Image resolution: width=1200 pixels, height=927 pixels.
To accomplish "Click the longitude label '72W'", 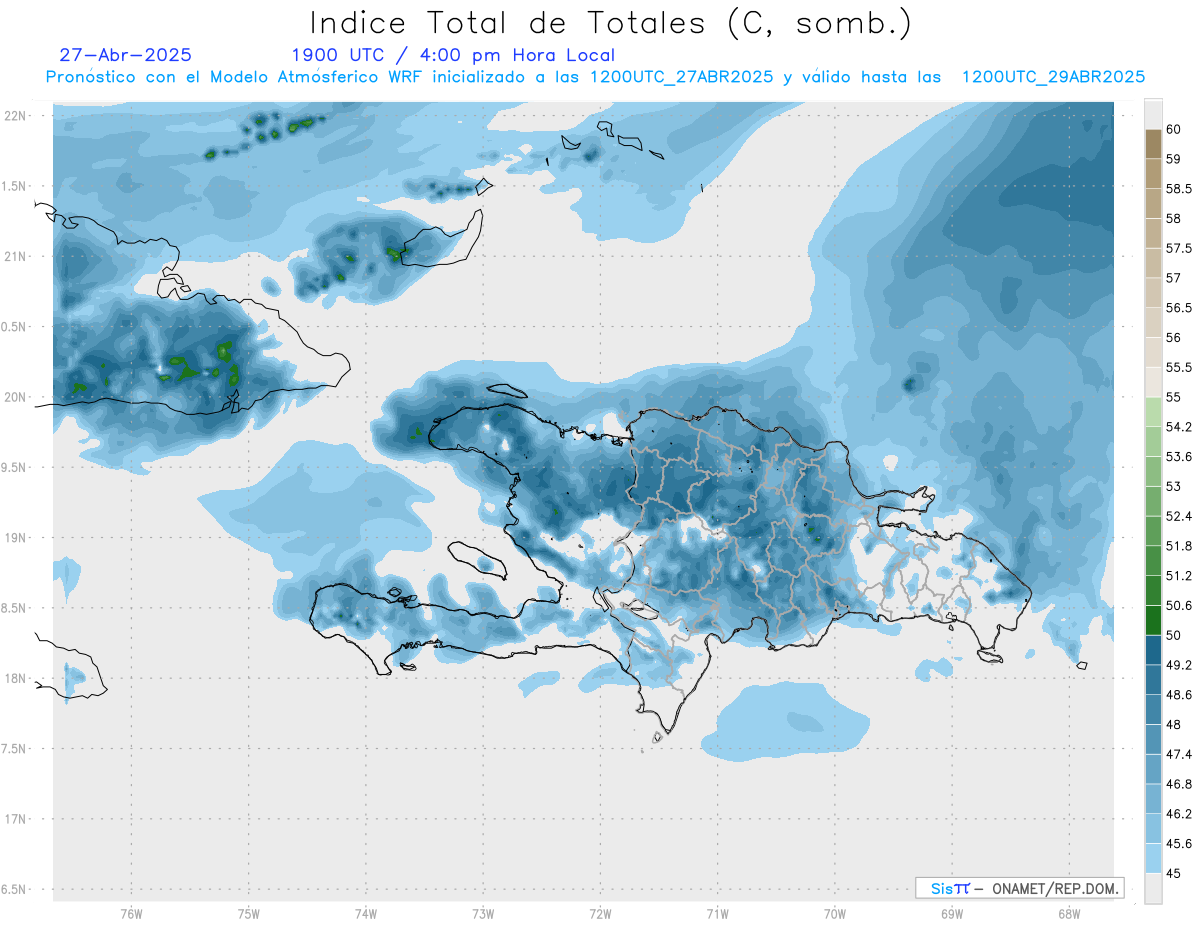I will click(x=600, y=913).
